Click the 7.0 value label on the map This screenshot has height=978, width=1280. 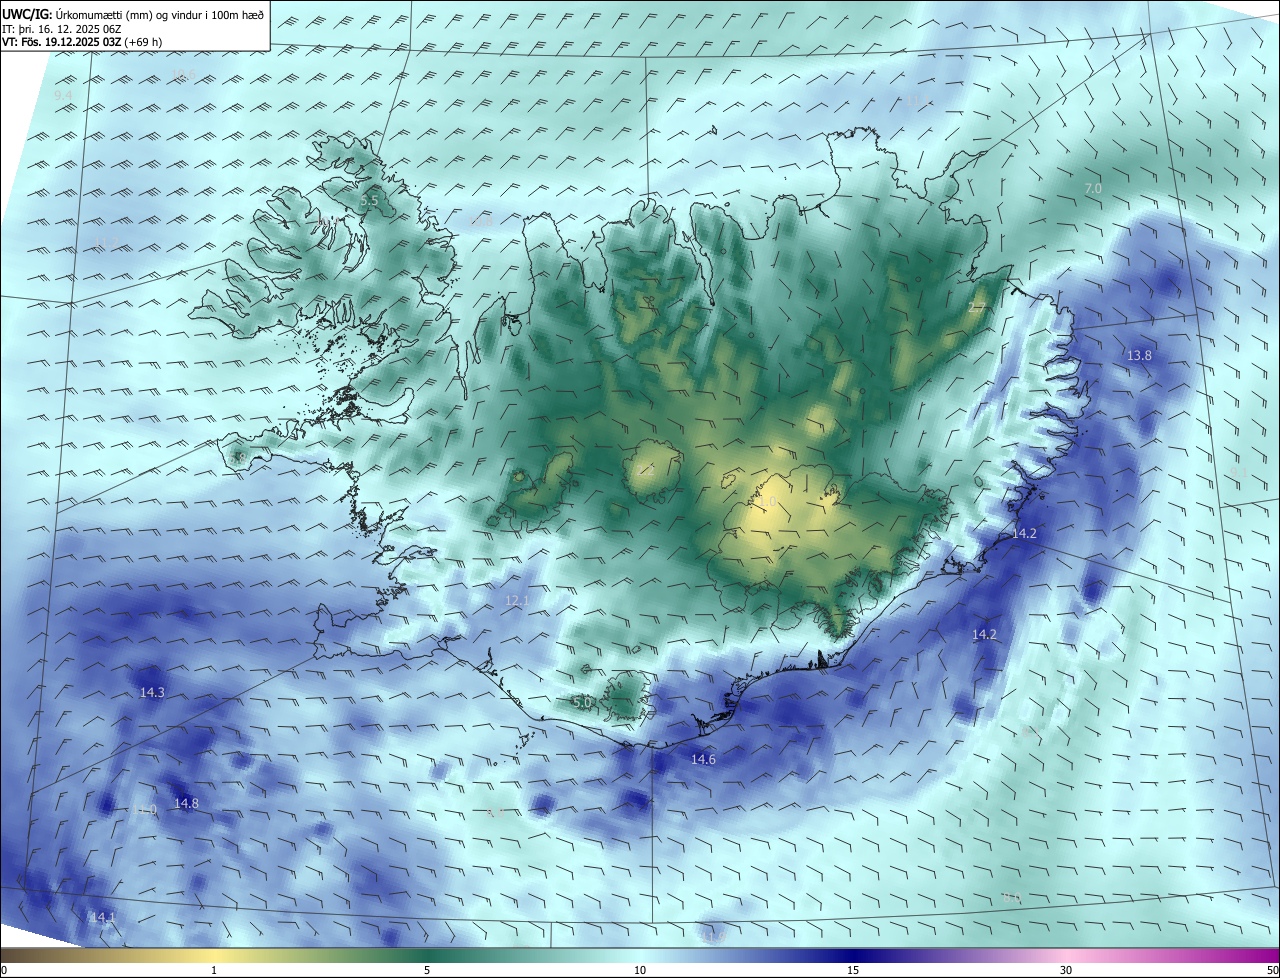tap(1093, 188)
